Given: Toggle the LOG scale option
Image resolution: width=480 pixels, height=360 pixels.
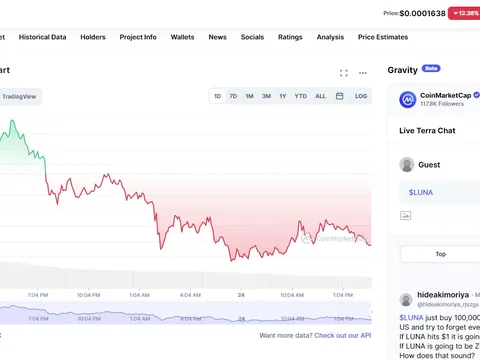Looking at the screenshot, I should (x=361, y=96).
